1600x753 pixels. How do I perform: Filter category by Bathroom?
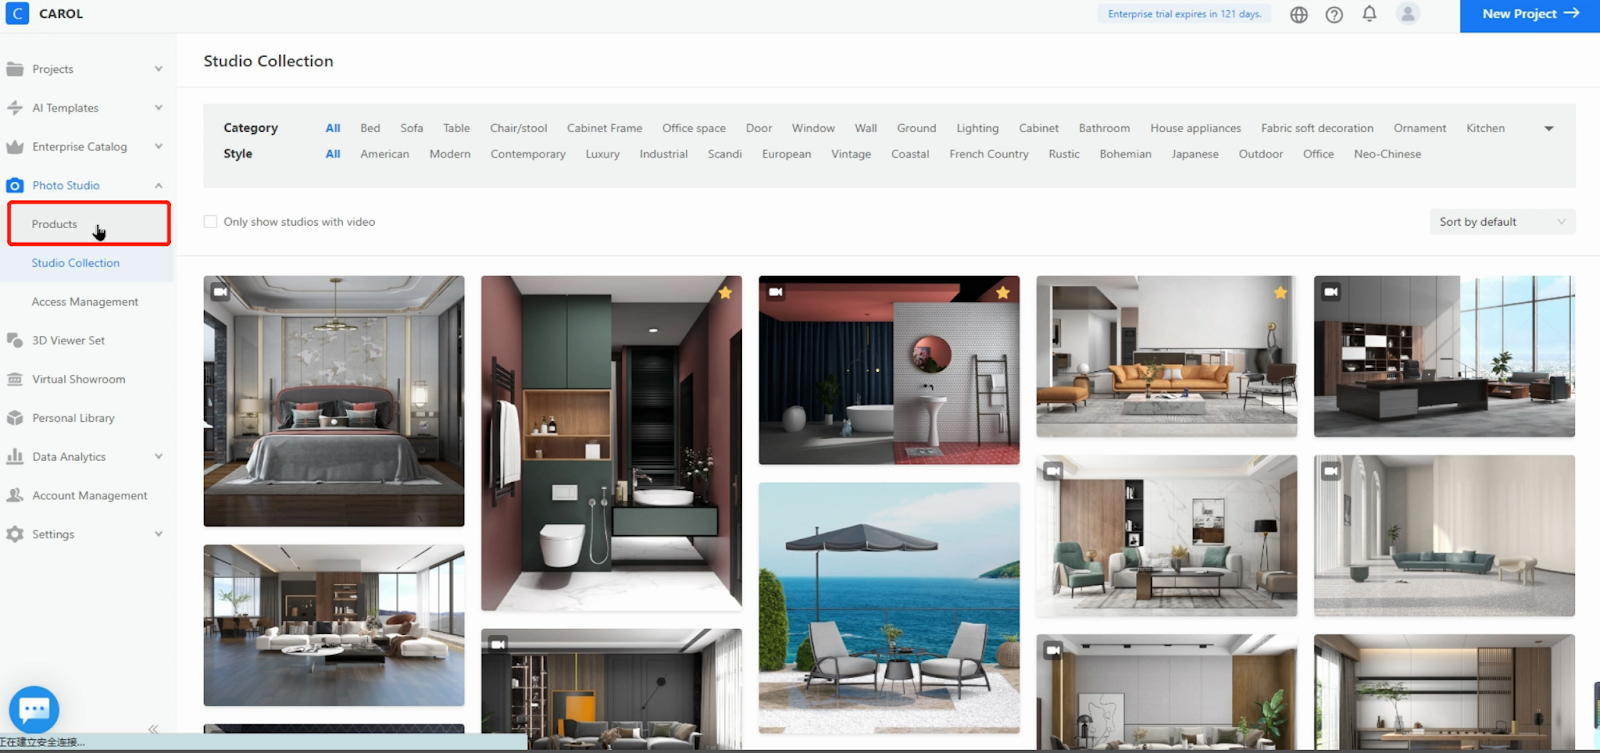(1104, 128)
